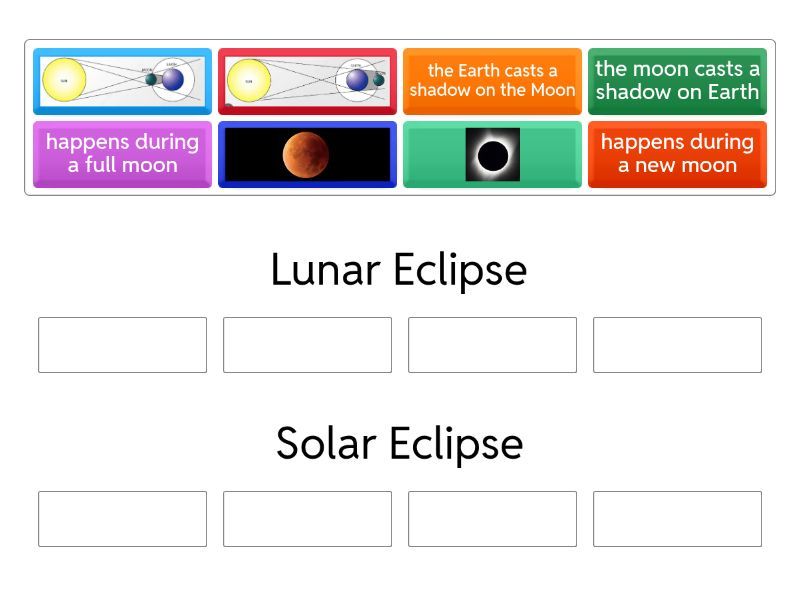Click the first empty slot under Lunar Eclipse
800x600 pixels.
(122, 345)
